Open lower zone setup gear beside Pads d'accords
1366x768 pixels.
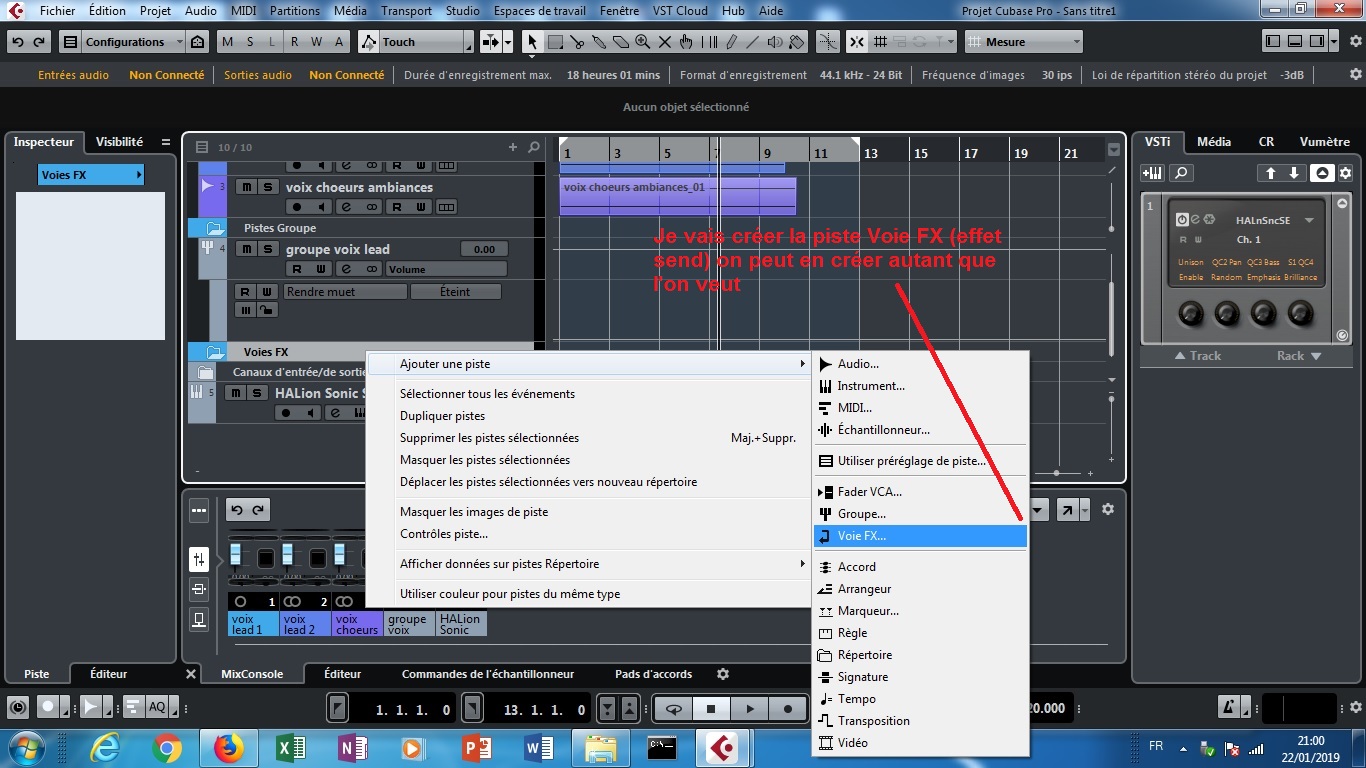[723, 674]
